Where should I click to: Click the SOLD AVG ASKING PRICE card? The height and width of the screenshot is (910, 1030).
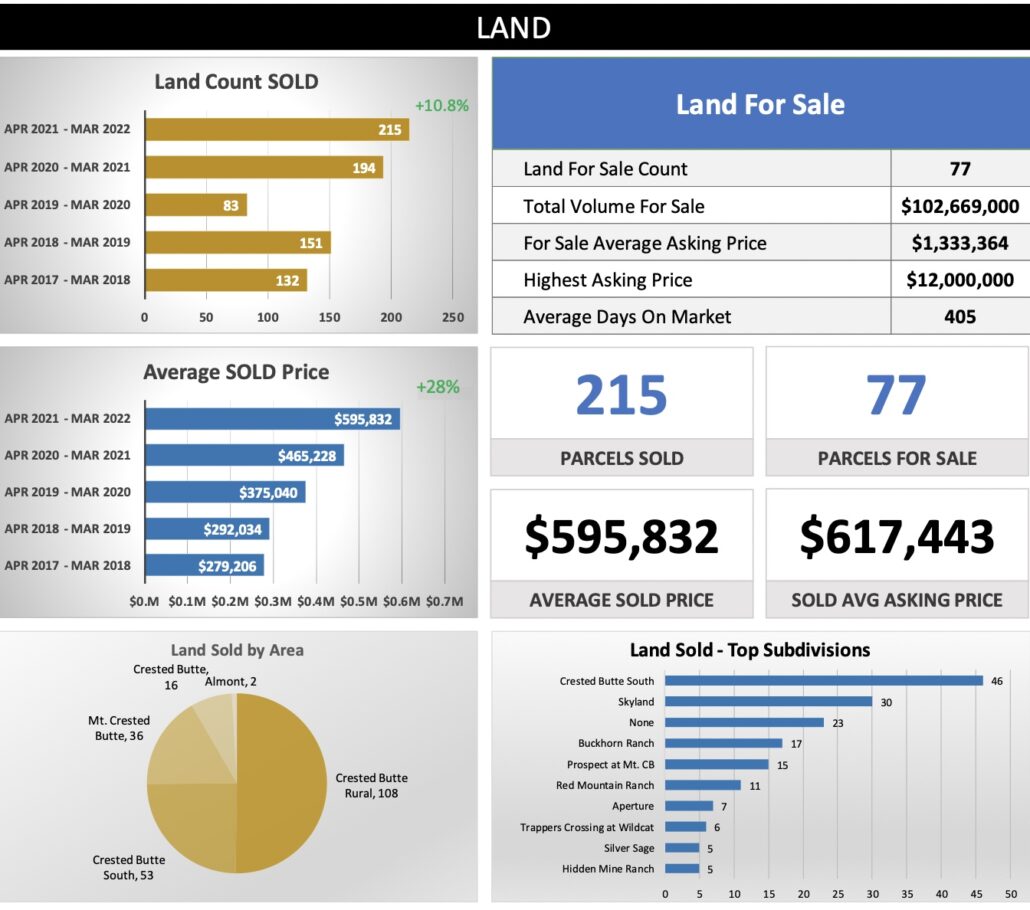[896, 553]
